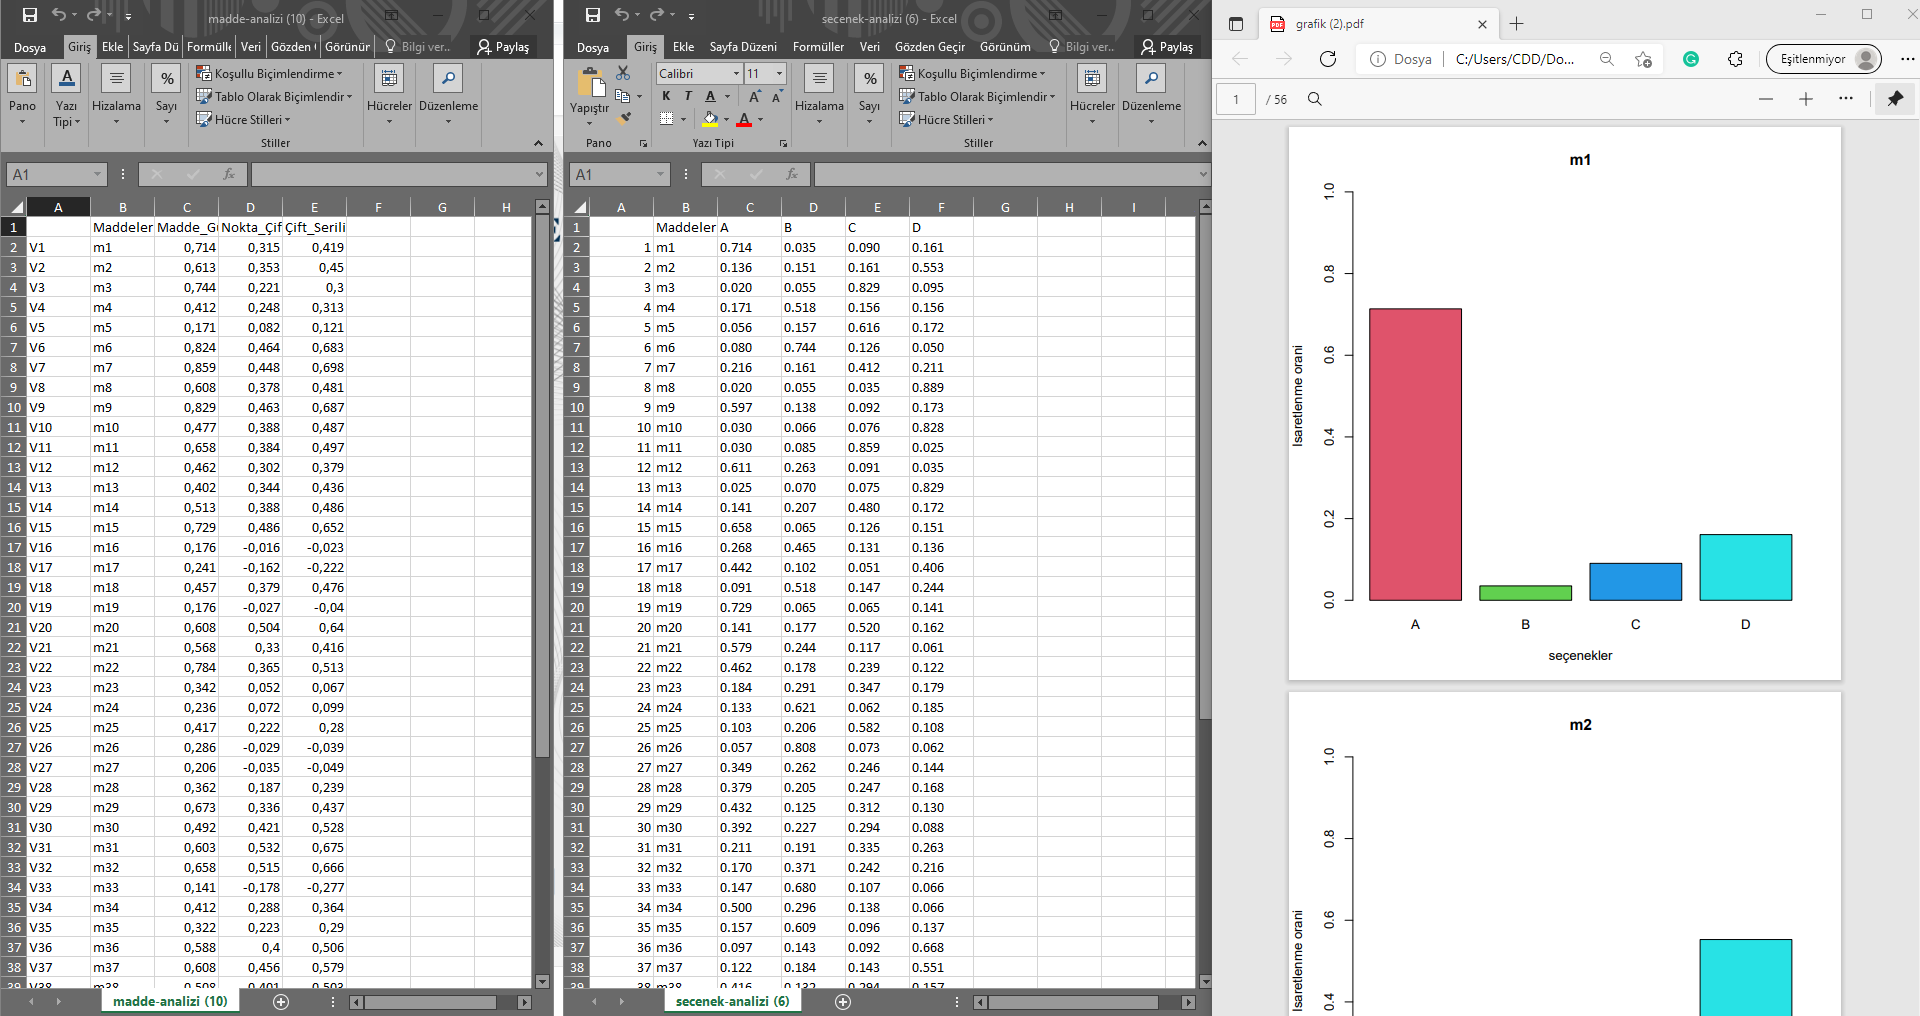This screenshot has height=1016, width=1920.
Task: Open Sayı percent group in secenek-analizi
Action: [x=870, y=93]
